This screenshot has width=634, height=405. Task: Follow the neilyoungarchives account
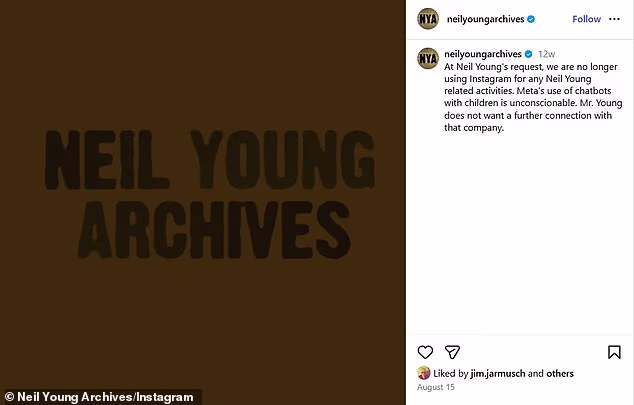586,19
